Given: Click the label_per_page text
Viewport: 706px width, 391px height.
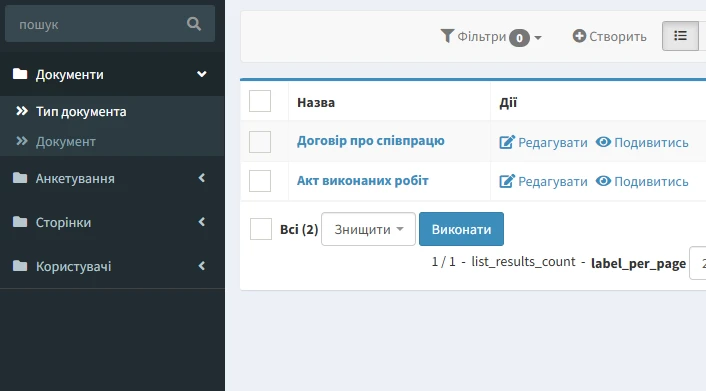Looking at the screenshot, I should (x=638, y=264).
